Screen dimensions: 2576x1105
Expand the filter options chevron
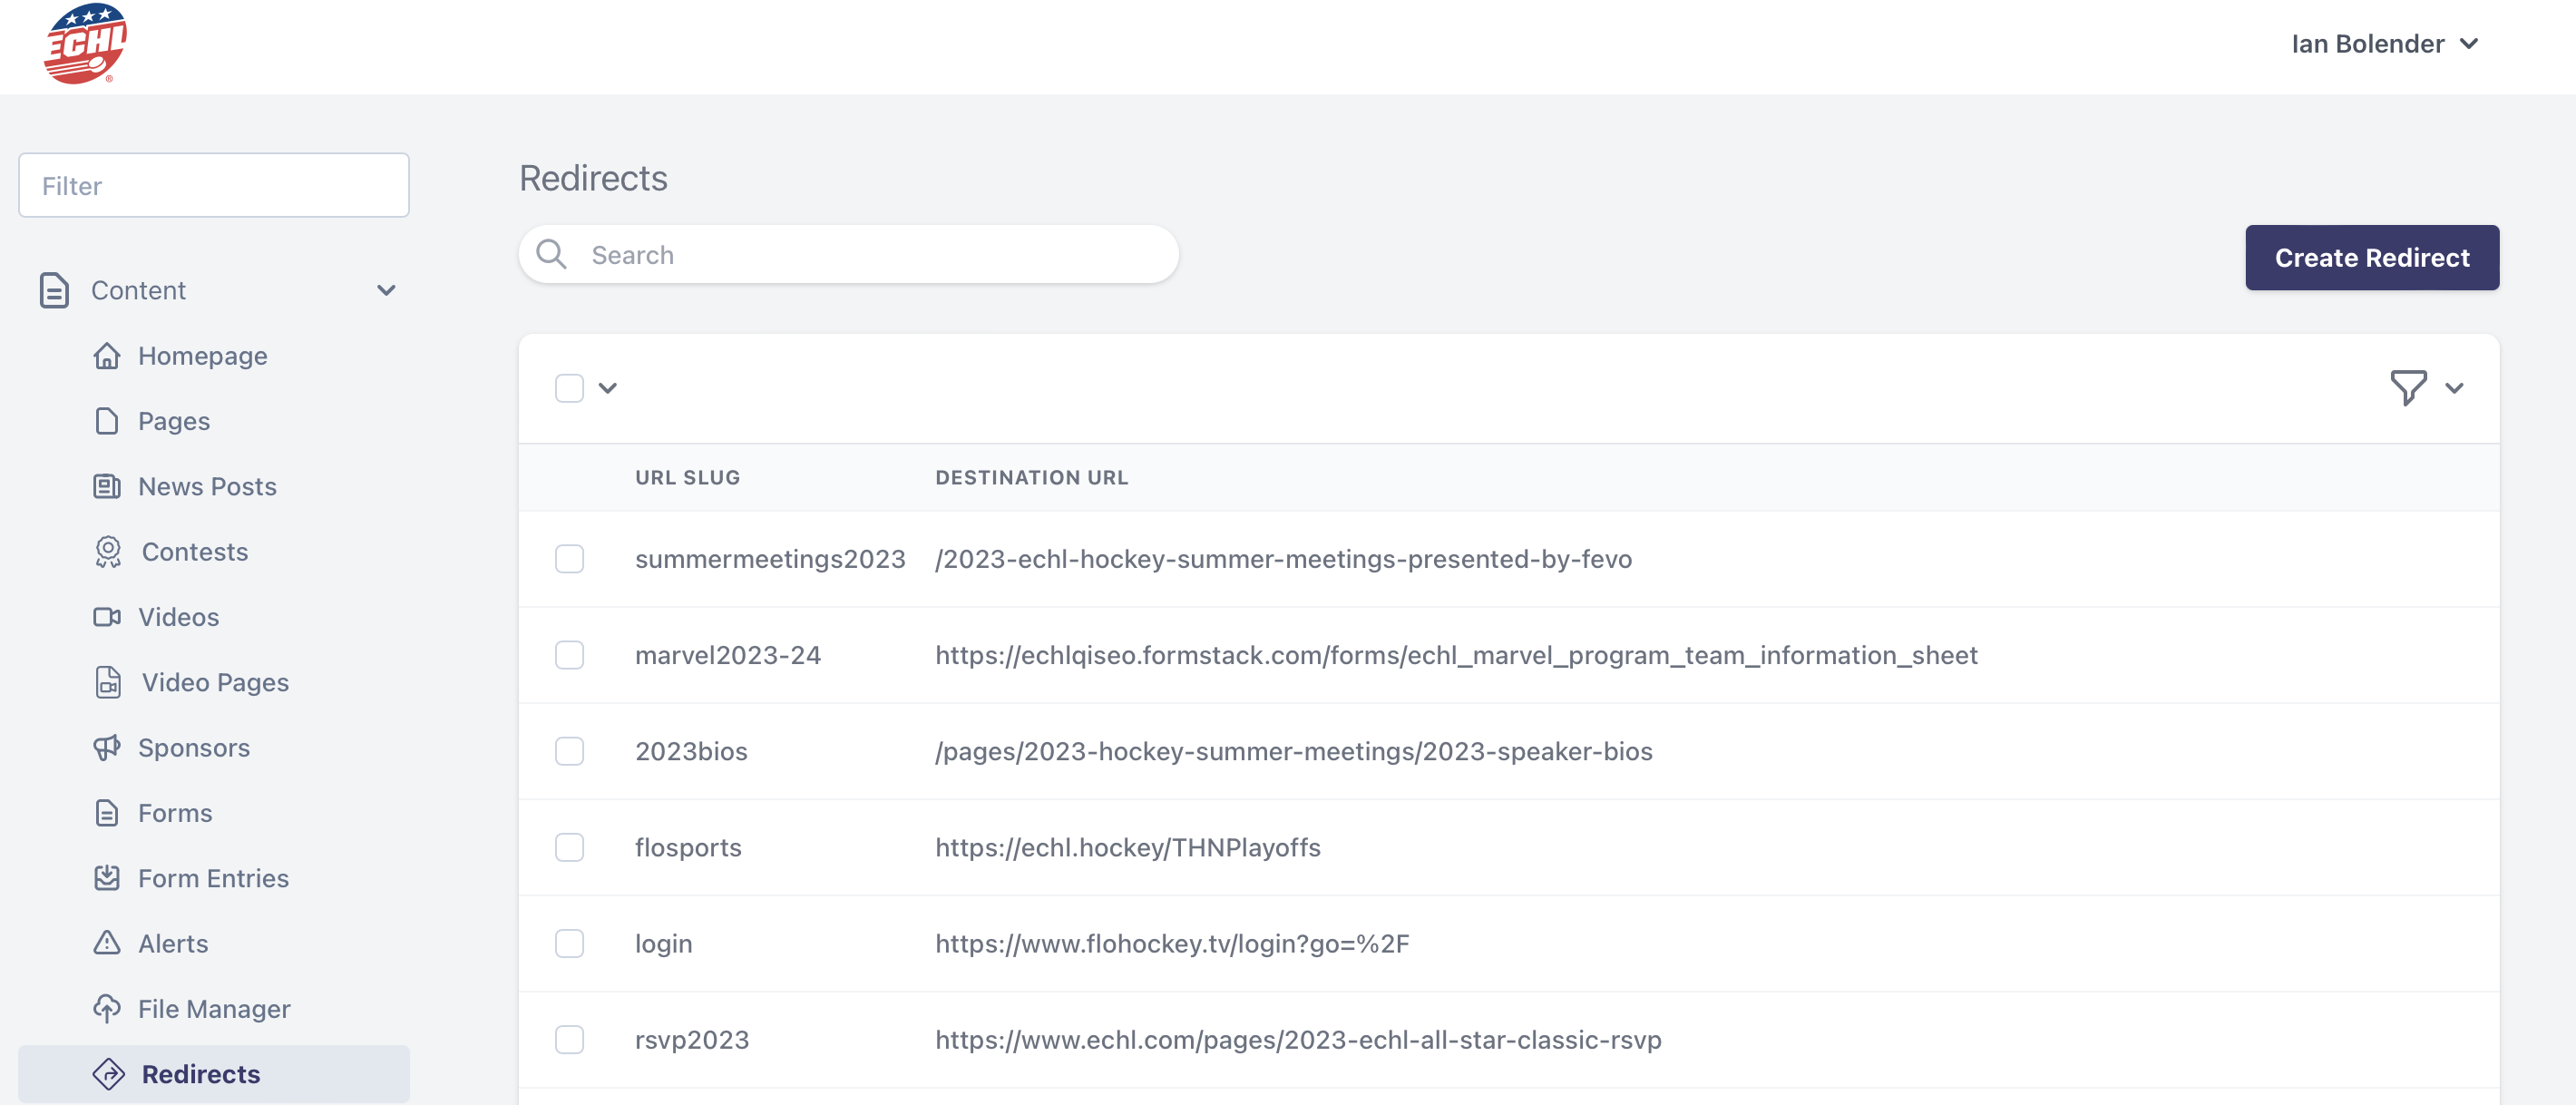click(x=2454, y=388)
